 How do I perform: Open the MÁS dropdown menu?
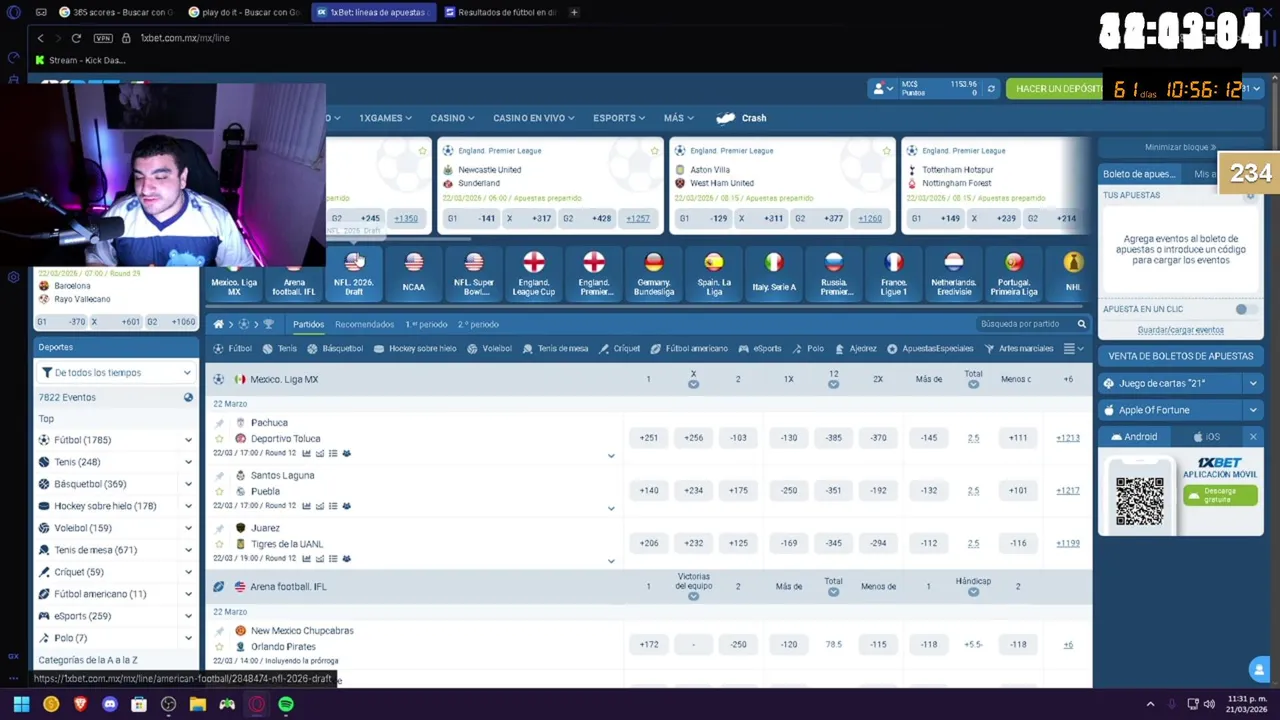click(678, 118)
